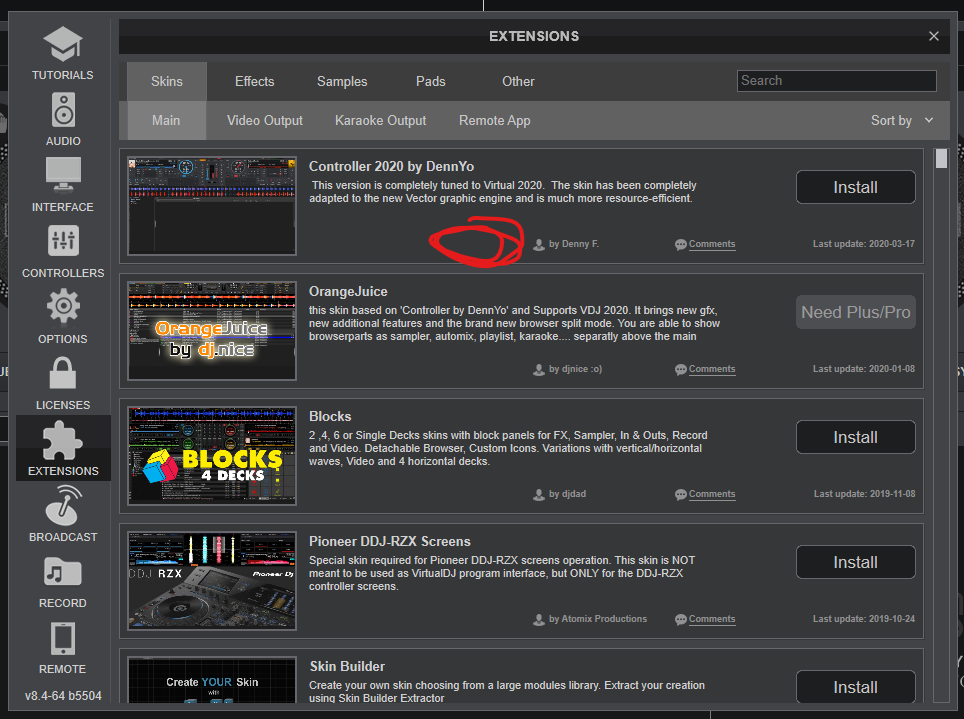Image resolution: width=964 pixels, height=719 pixels.
Task: Click 'by Denny F.' author name
Action: pyautogui.click(x=574, y=244)
